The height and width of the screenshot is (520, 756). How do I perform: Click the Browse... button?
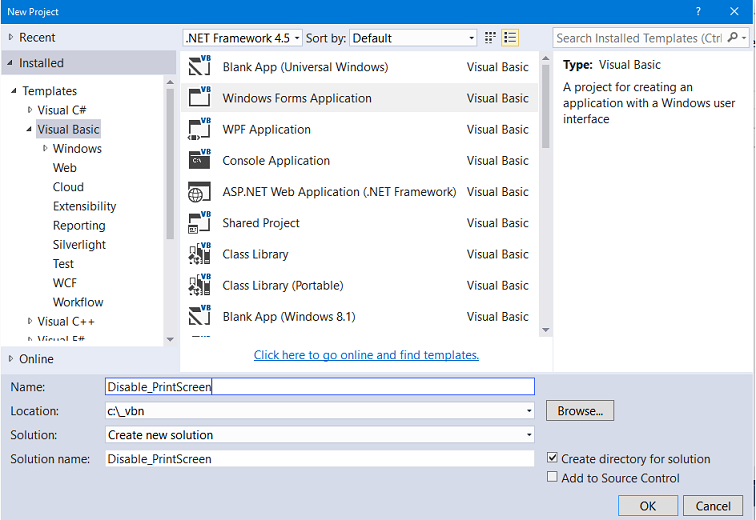(580, 411)
